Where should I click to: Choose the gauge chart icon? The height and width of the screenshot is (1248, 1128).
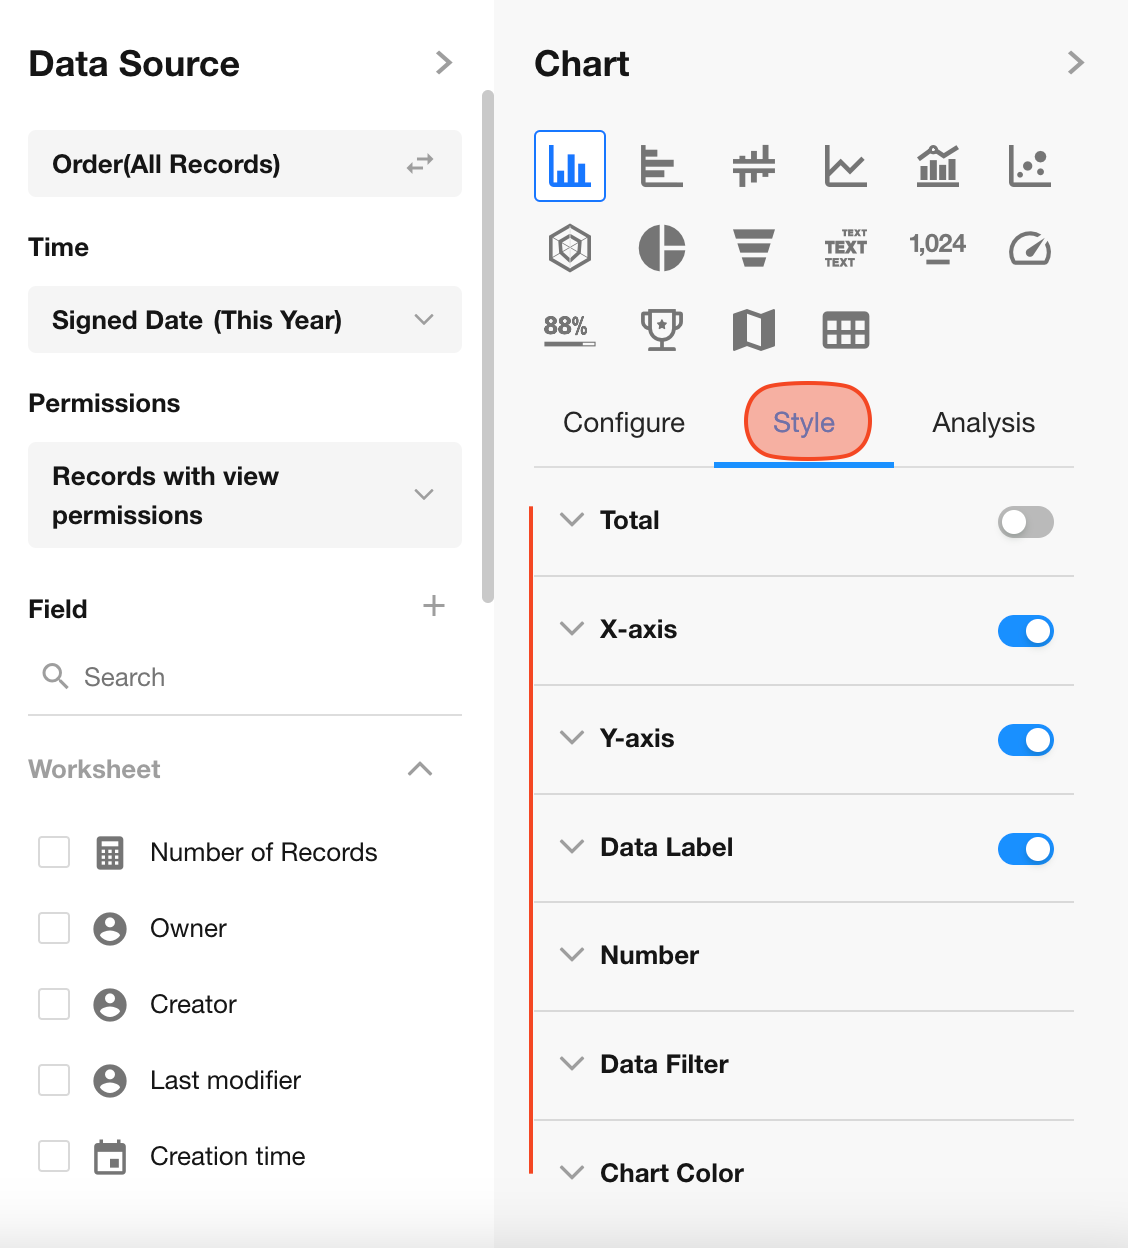pyautogui.click(x=1029, y=248)
